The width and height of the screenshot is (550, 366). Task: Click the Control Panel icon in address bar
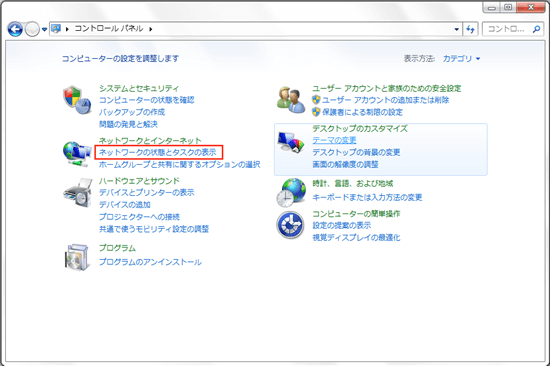56,28
